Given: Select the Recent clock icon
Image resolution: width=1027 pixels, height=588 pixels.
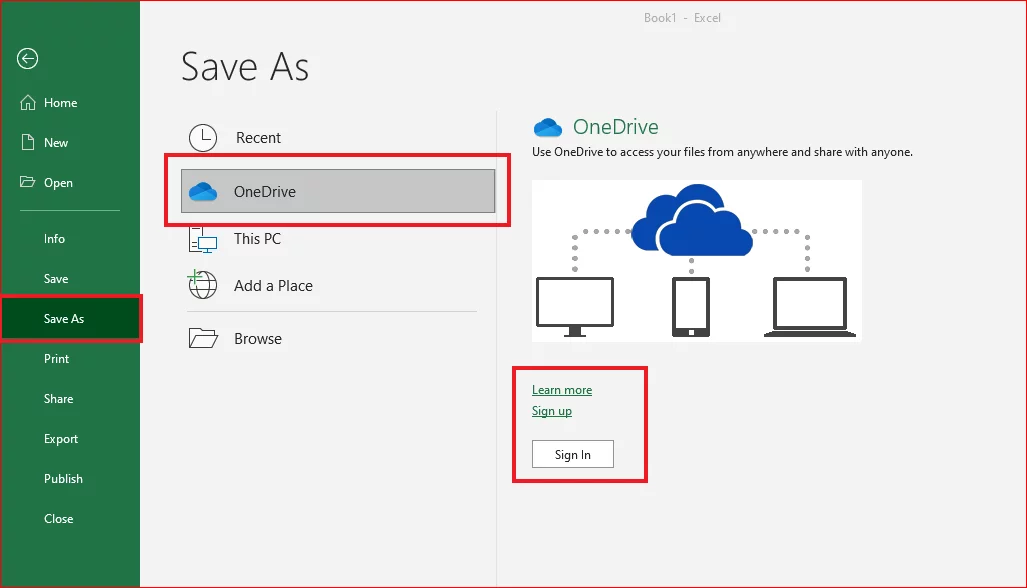Looking at the screenshot, I should pyautogui.click(x=201, y=137).
